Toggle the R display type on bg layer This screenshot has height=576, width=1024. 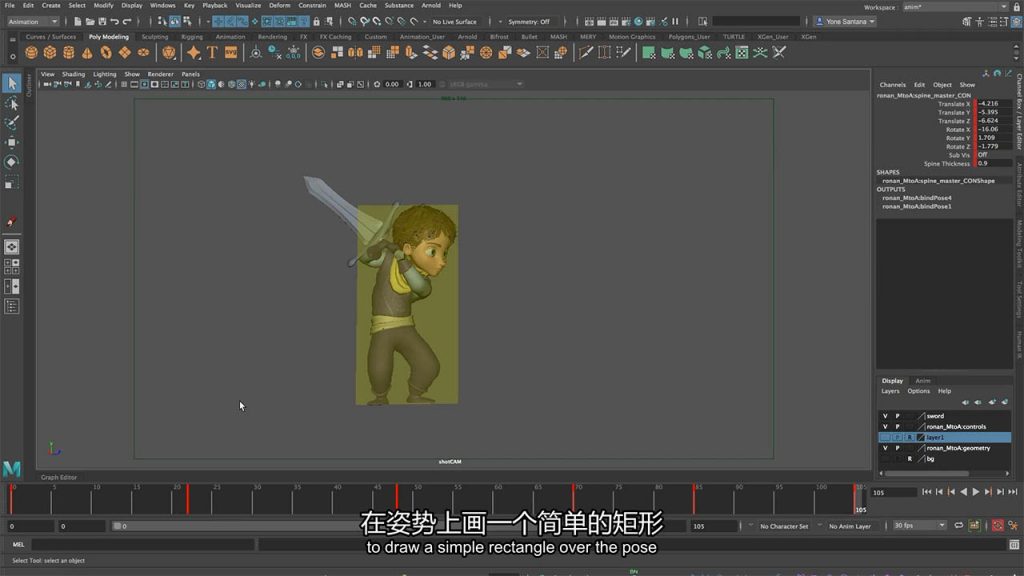(x=910, y=459)
